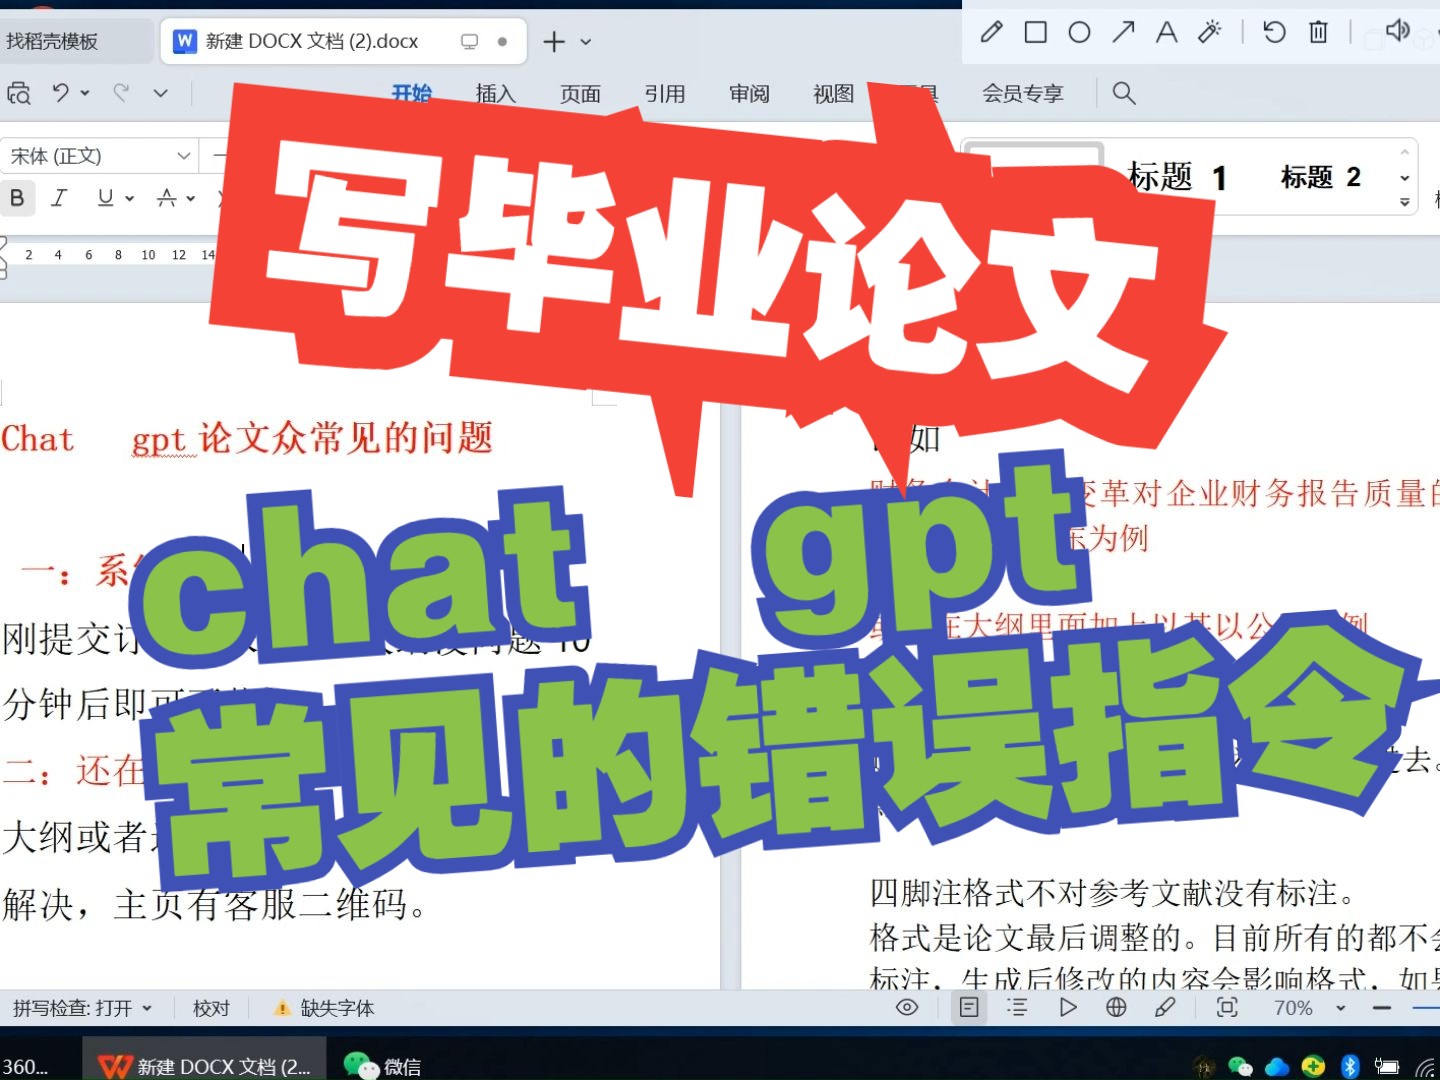The image size is (1440, 1080).
Task: Select the pencil annotation tool
Action: tap(991, 33)
